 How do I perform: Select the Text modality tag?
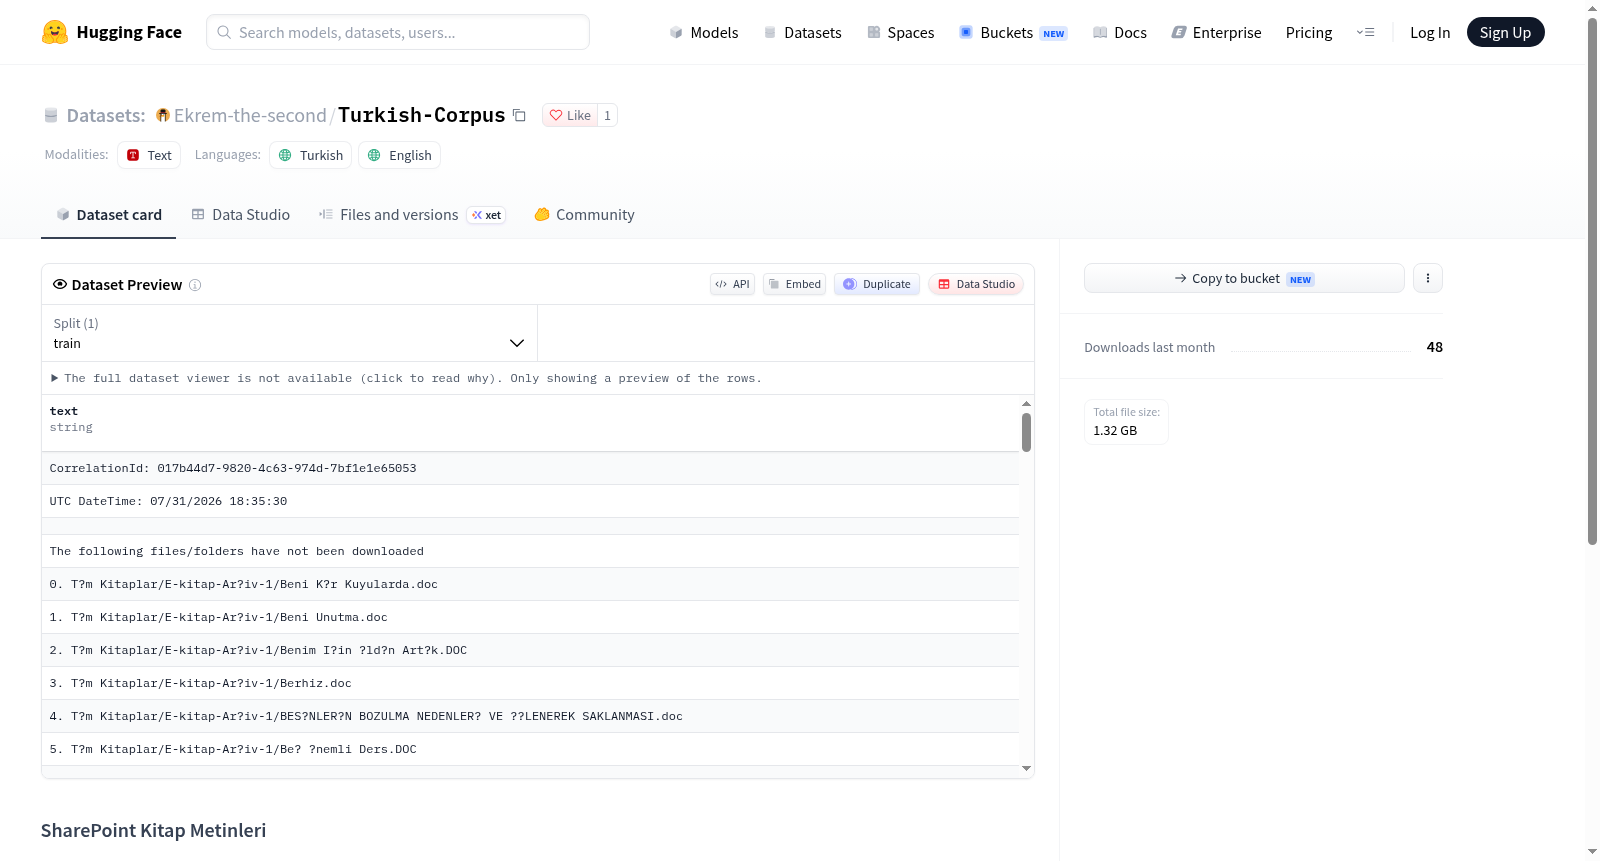[x=149, y=155]
